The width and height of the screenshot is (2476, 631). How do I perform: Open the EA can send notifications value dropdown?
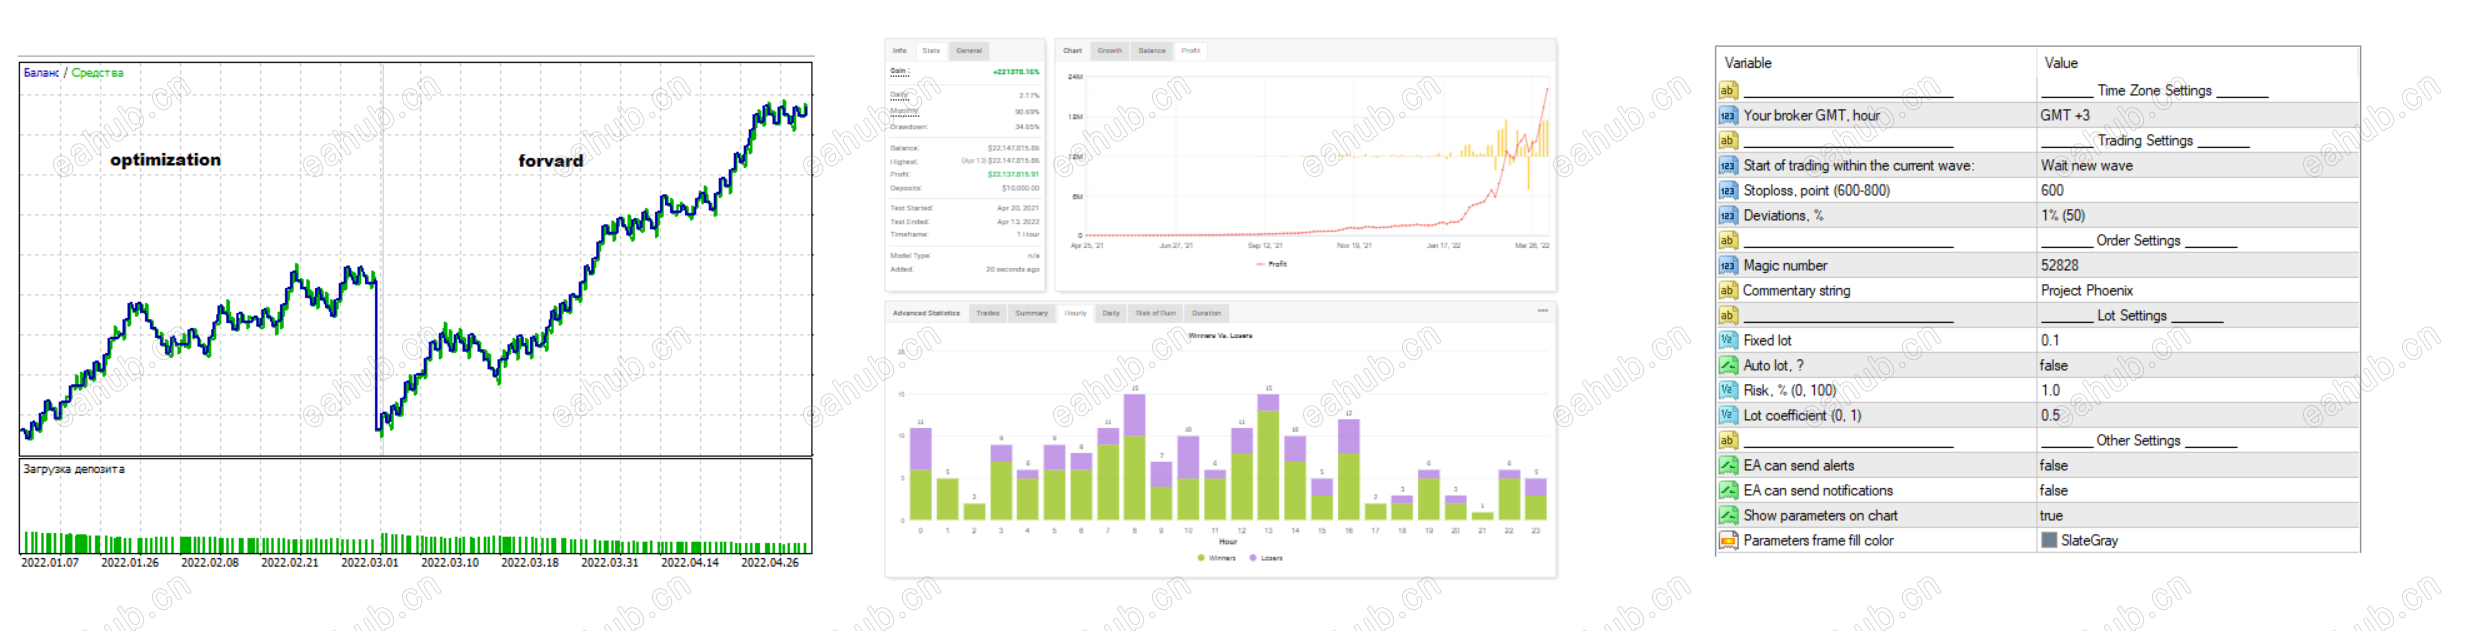coord(2198,490)
